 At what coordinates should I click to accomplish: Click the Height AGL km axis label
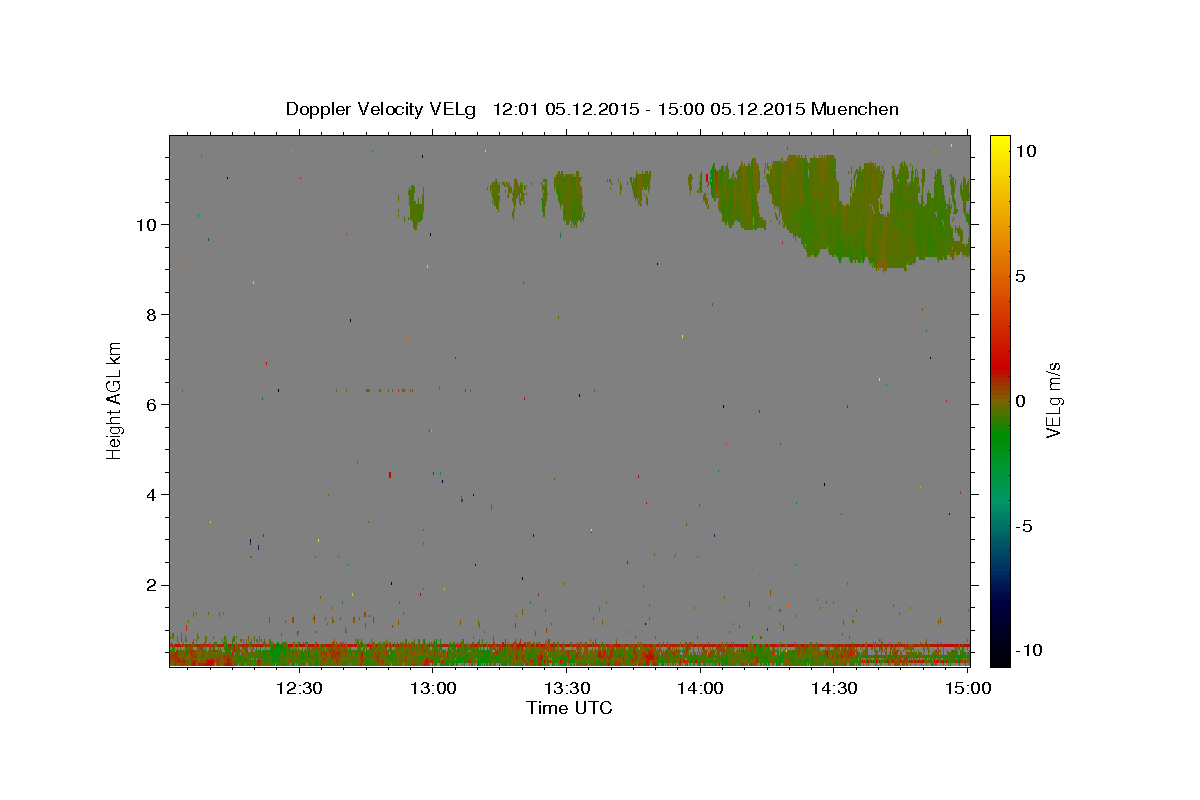point(115,400)
